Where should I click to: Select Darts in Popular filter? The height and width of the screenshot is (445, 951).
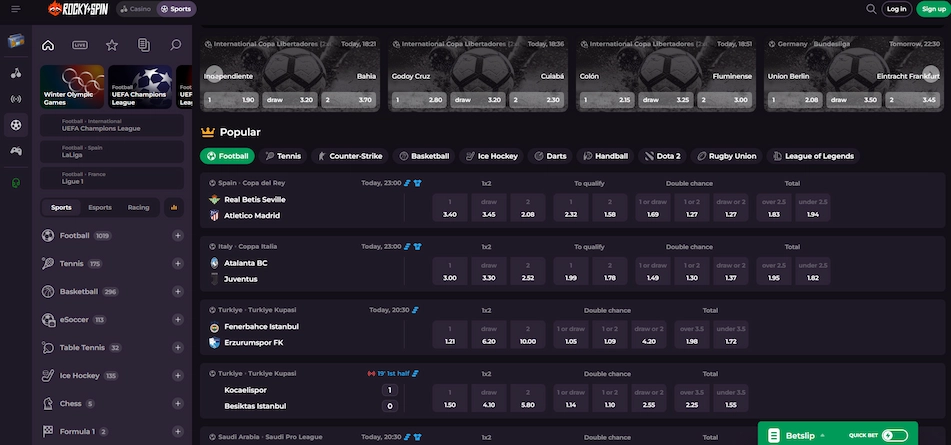pos(550,156)
